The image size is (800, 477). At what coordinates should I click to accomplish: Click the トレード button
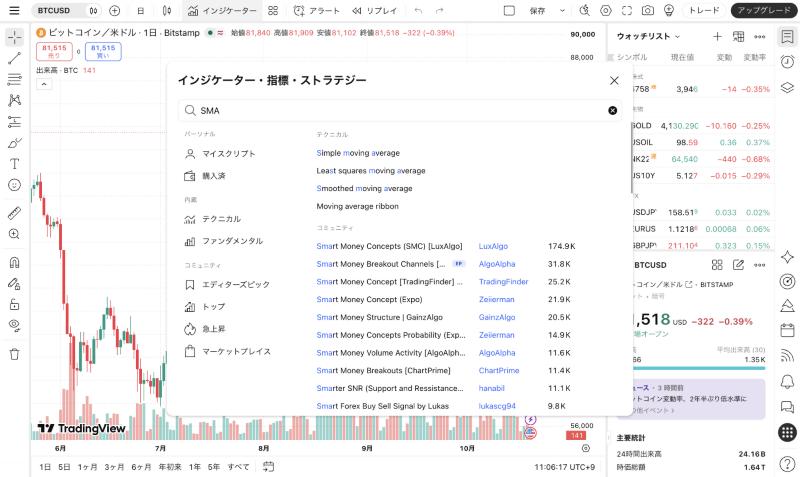click(x=704, y=10)
